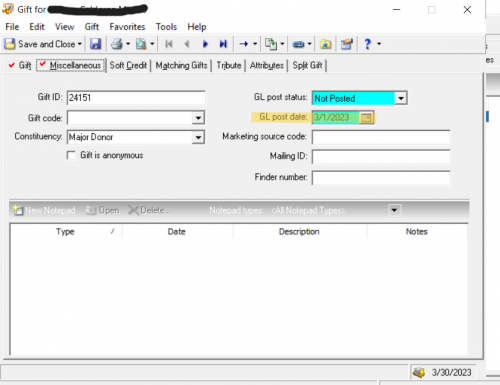
Task: Open Save and Close dropdown arrow
Action: (80, 44)
